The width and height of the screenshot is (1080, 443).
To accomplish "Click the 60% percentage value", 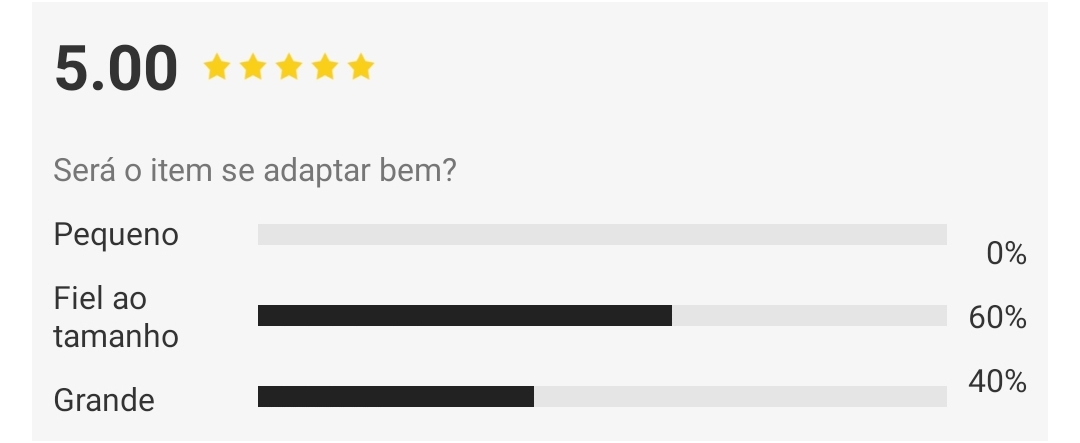I will (x=997, y=318).
